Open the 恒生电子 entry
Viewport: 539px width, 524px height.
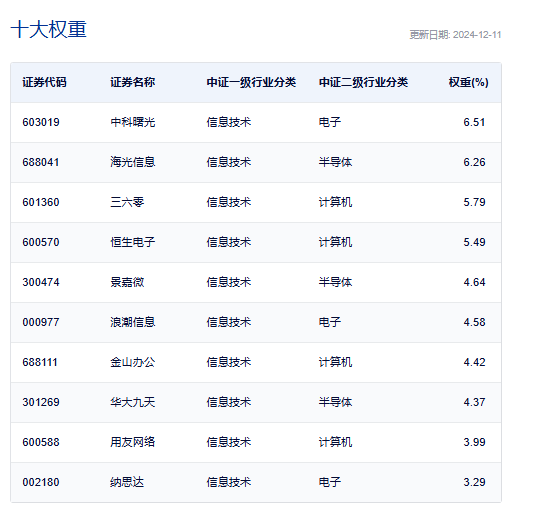(133, 242)
